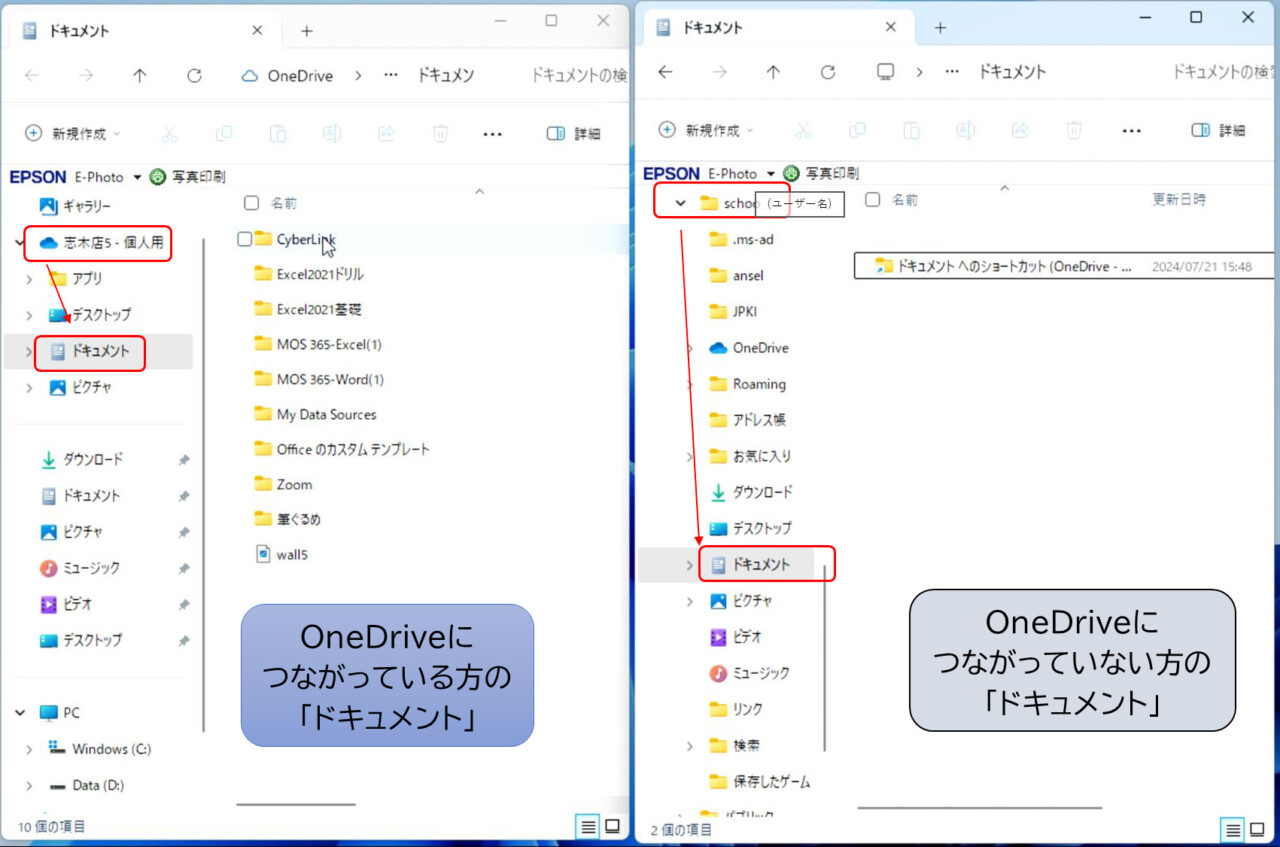
Task: Click 名前 column header in left window
Action: tap(284, 203)
